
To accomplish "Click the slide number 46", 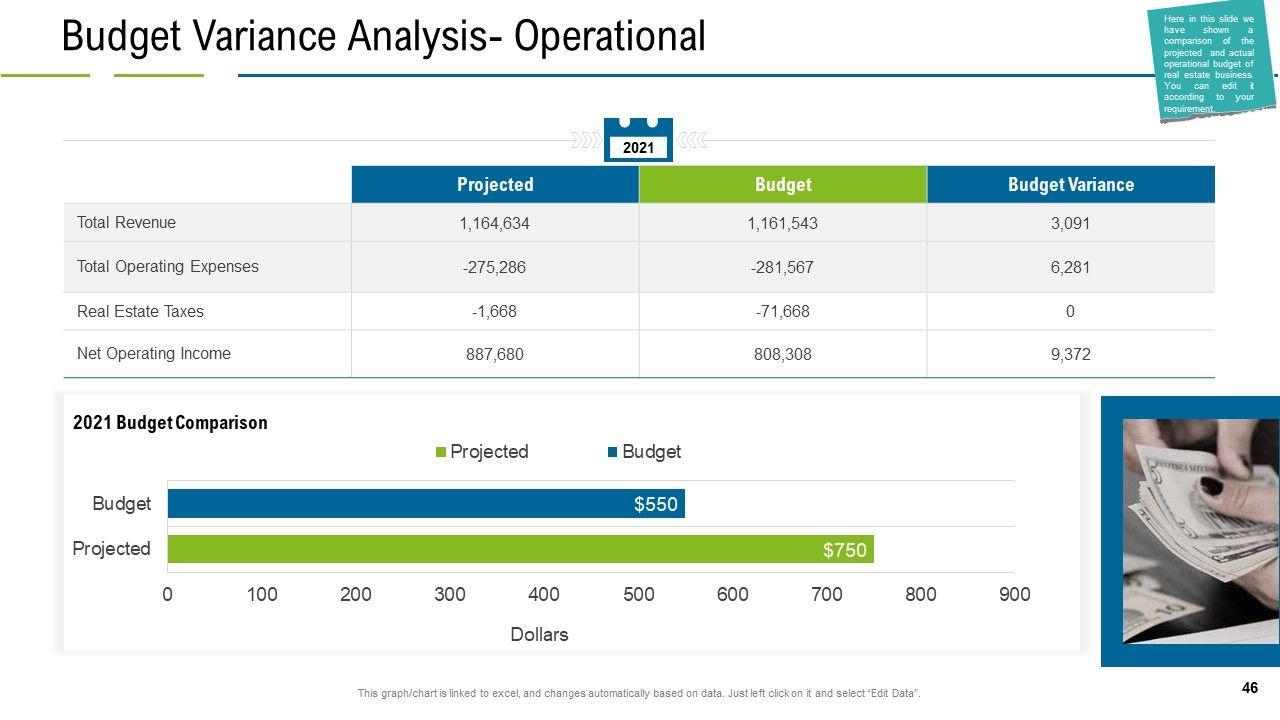I will pyautogui.click(x=1249, y=688).
